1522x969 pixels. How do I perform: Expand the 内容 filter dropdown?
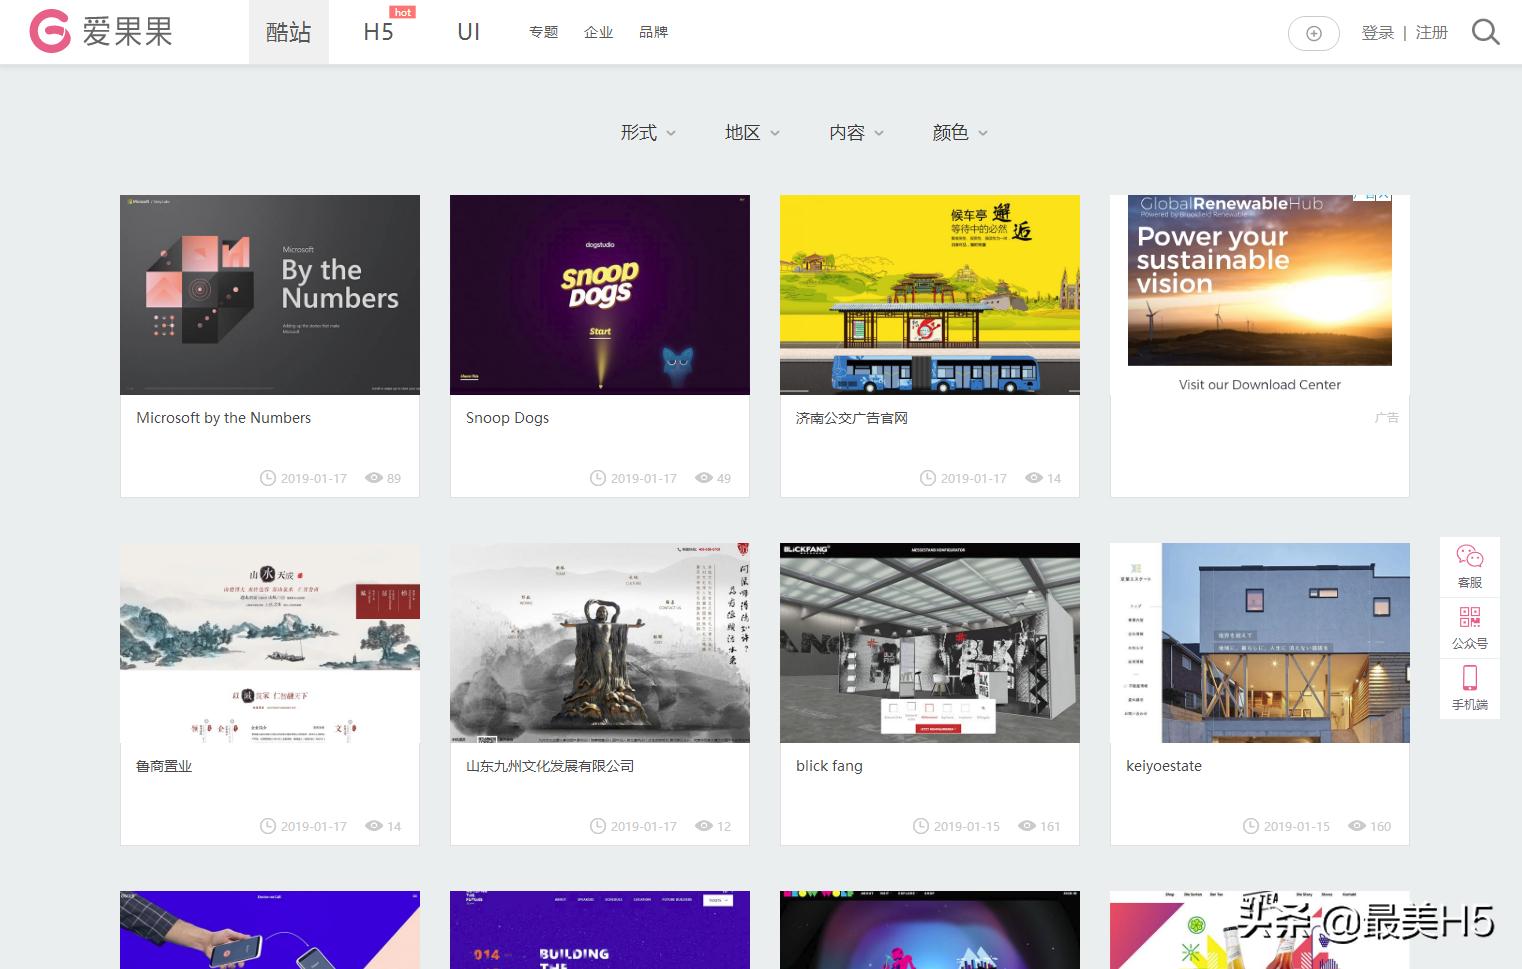[x=856, y=133]
